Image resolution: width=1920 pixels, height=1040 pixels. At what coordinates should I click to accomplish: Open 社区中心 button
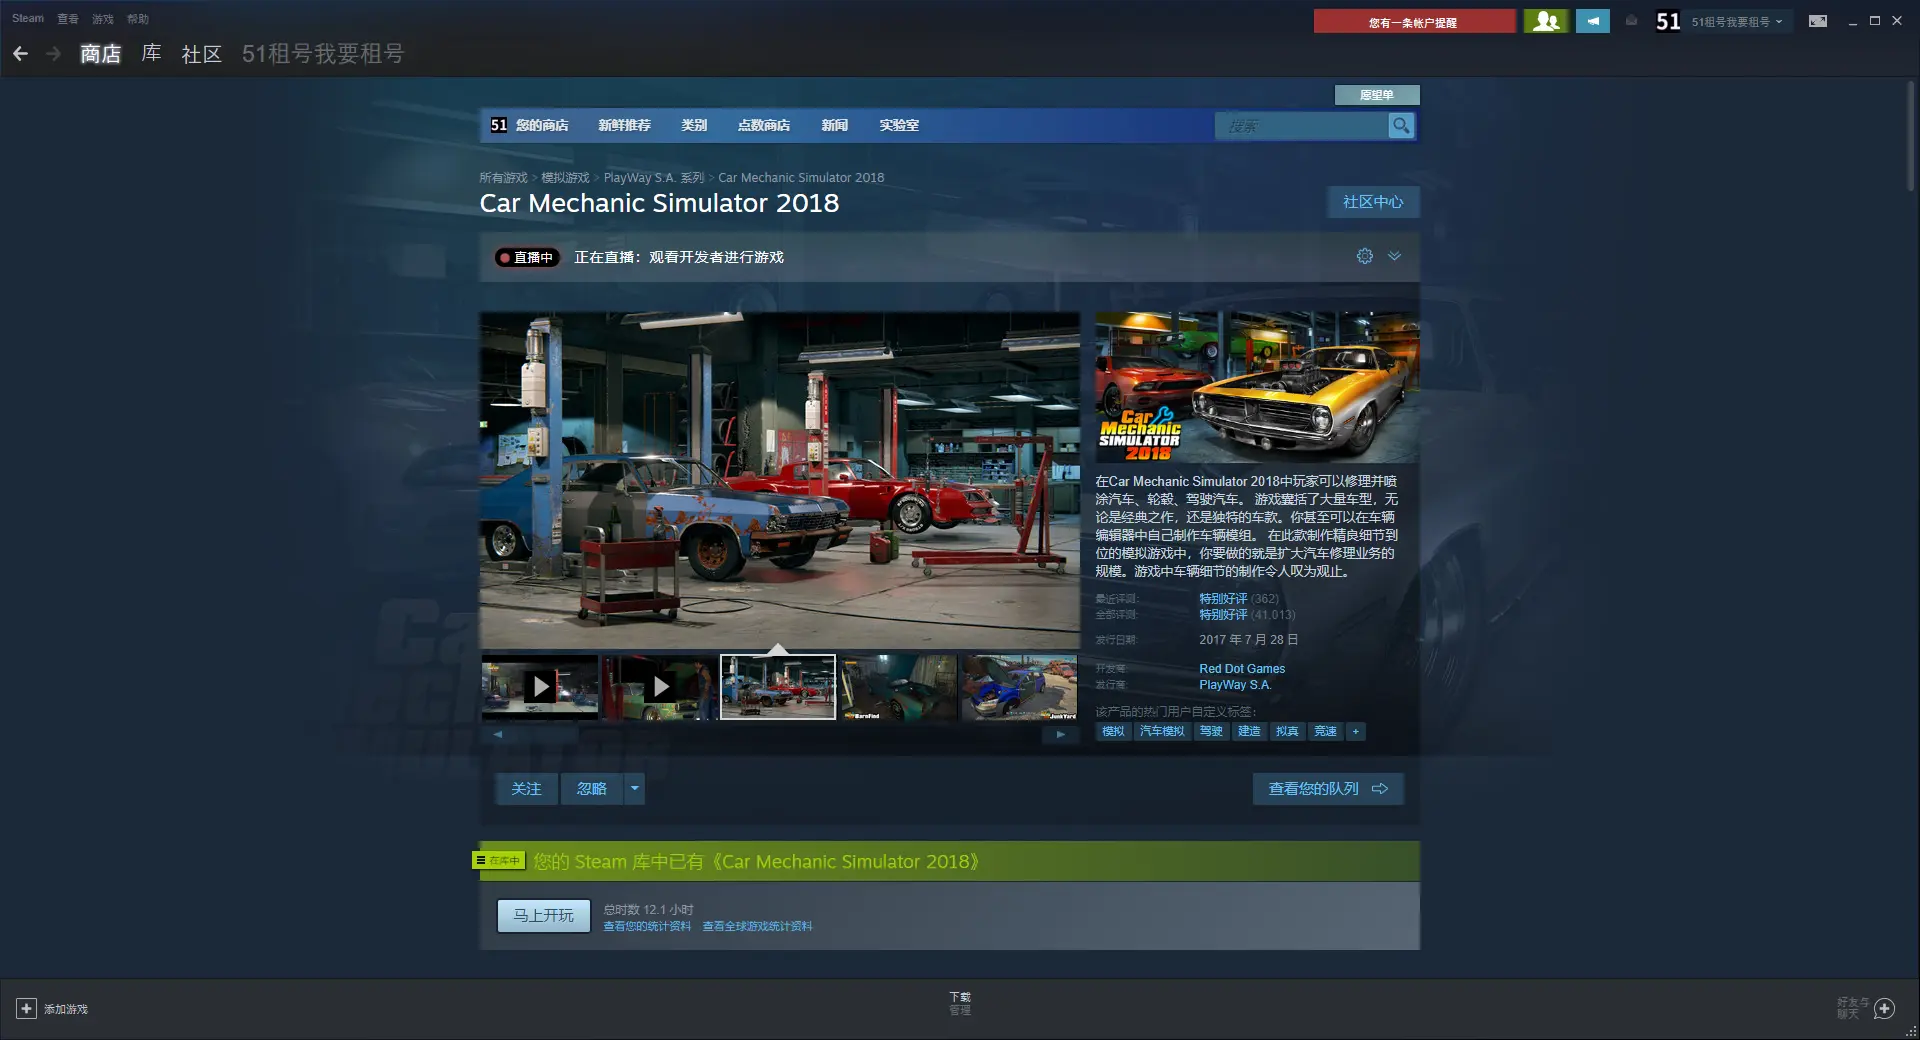[1373, 202]
